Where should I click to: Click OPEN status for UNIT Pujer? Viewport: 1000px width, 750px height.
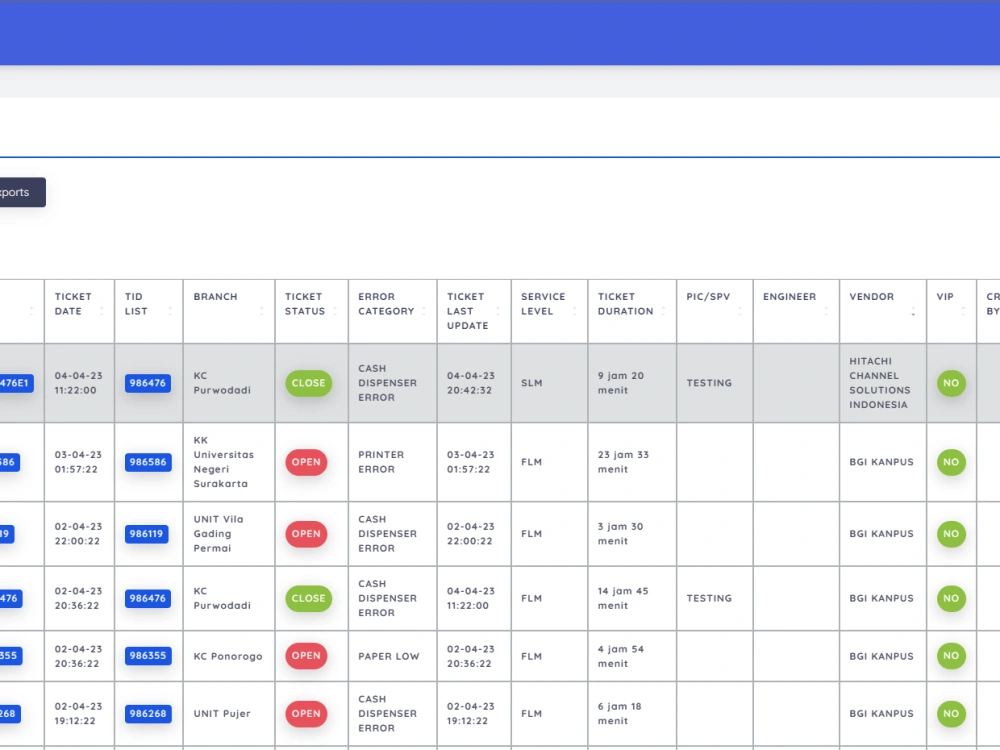(x=306, y=714)
